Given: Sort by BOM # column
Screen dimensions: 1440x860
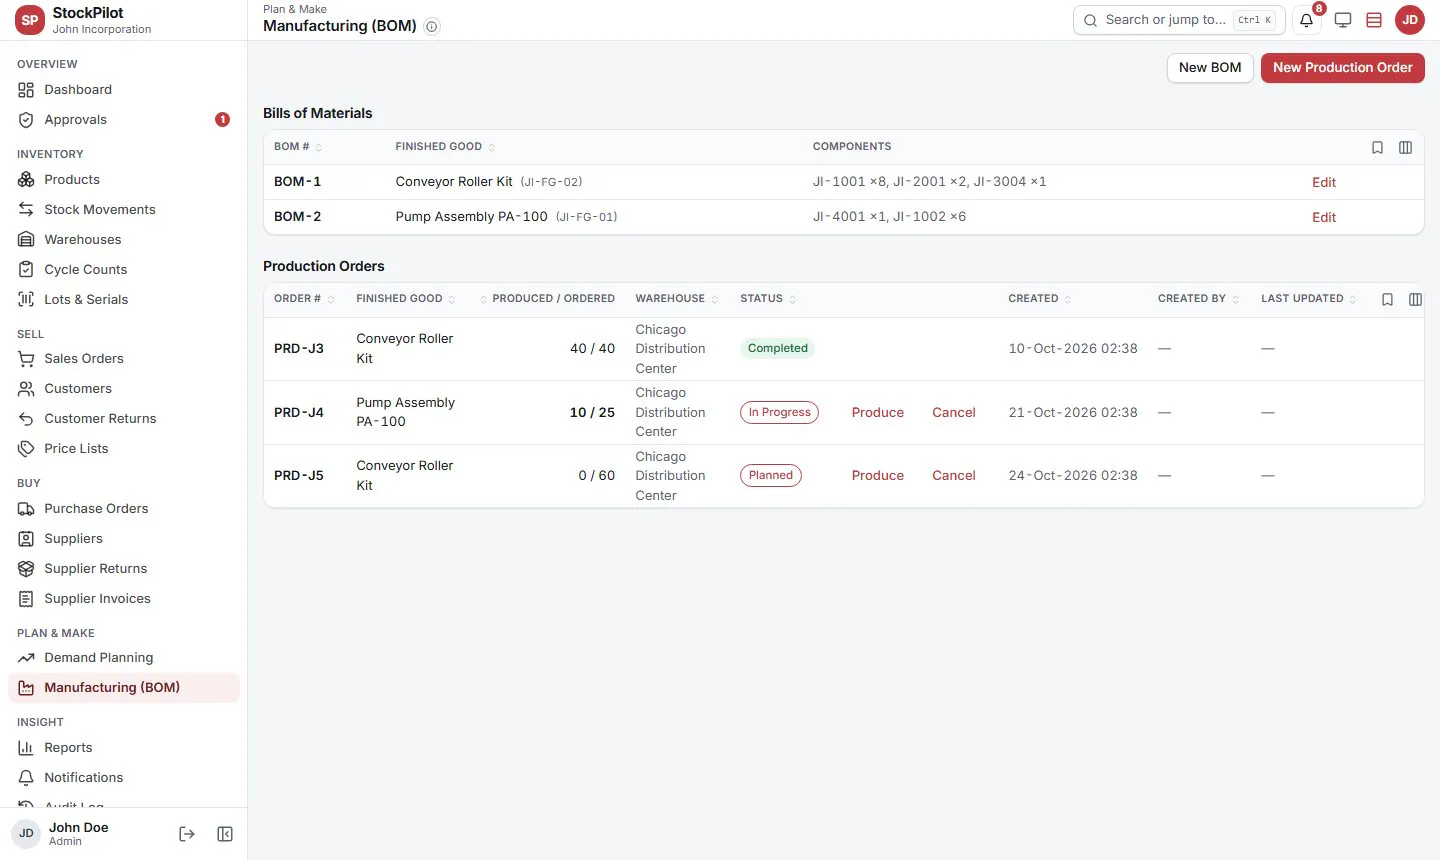Looking at the screenshot, I should [298, 147].
